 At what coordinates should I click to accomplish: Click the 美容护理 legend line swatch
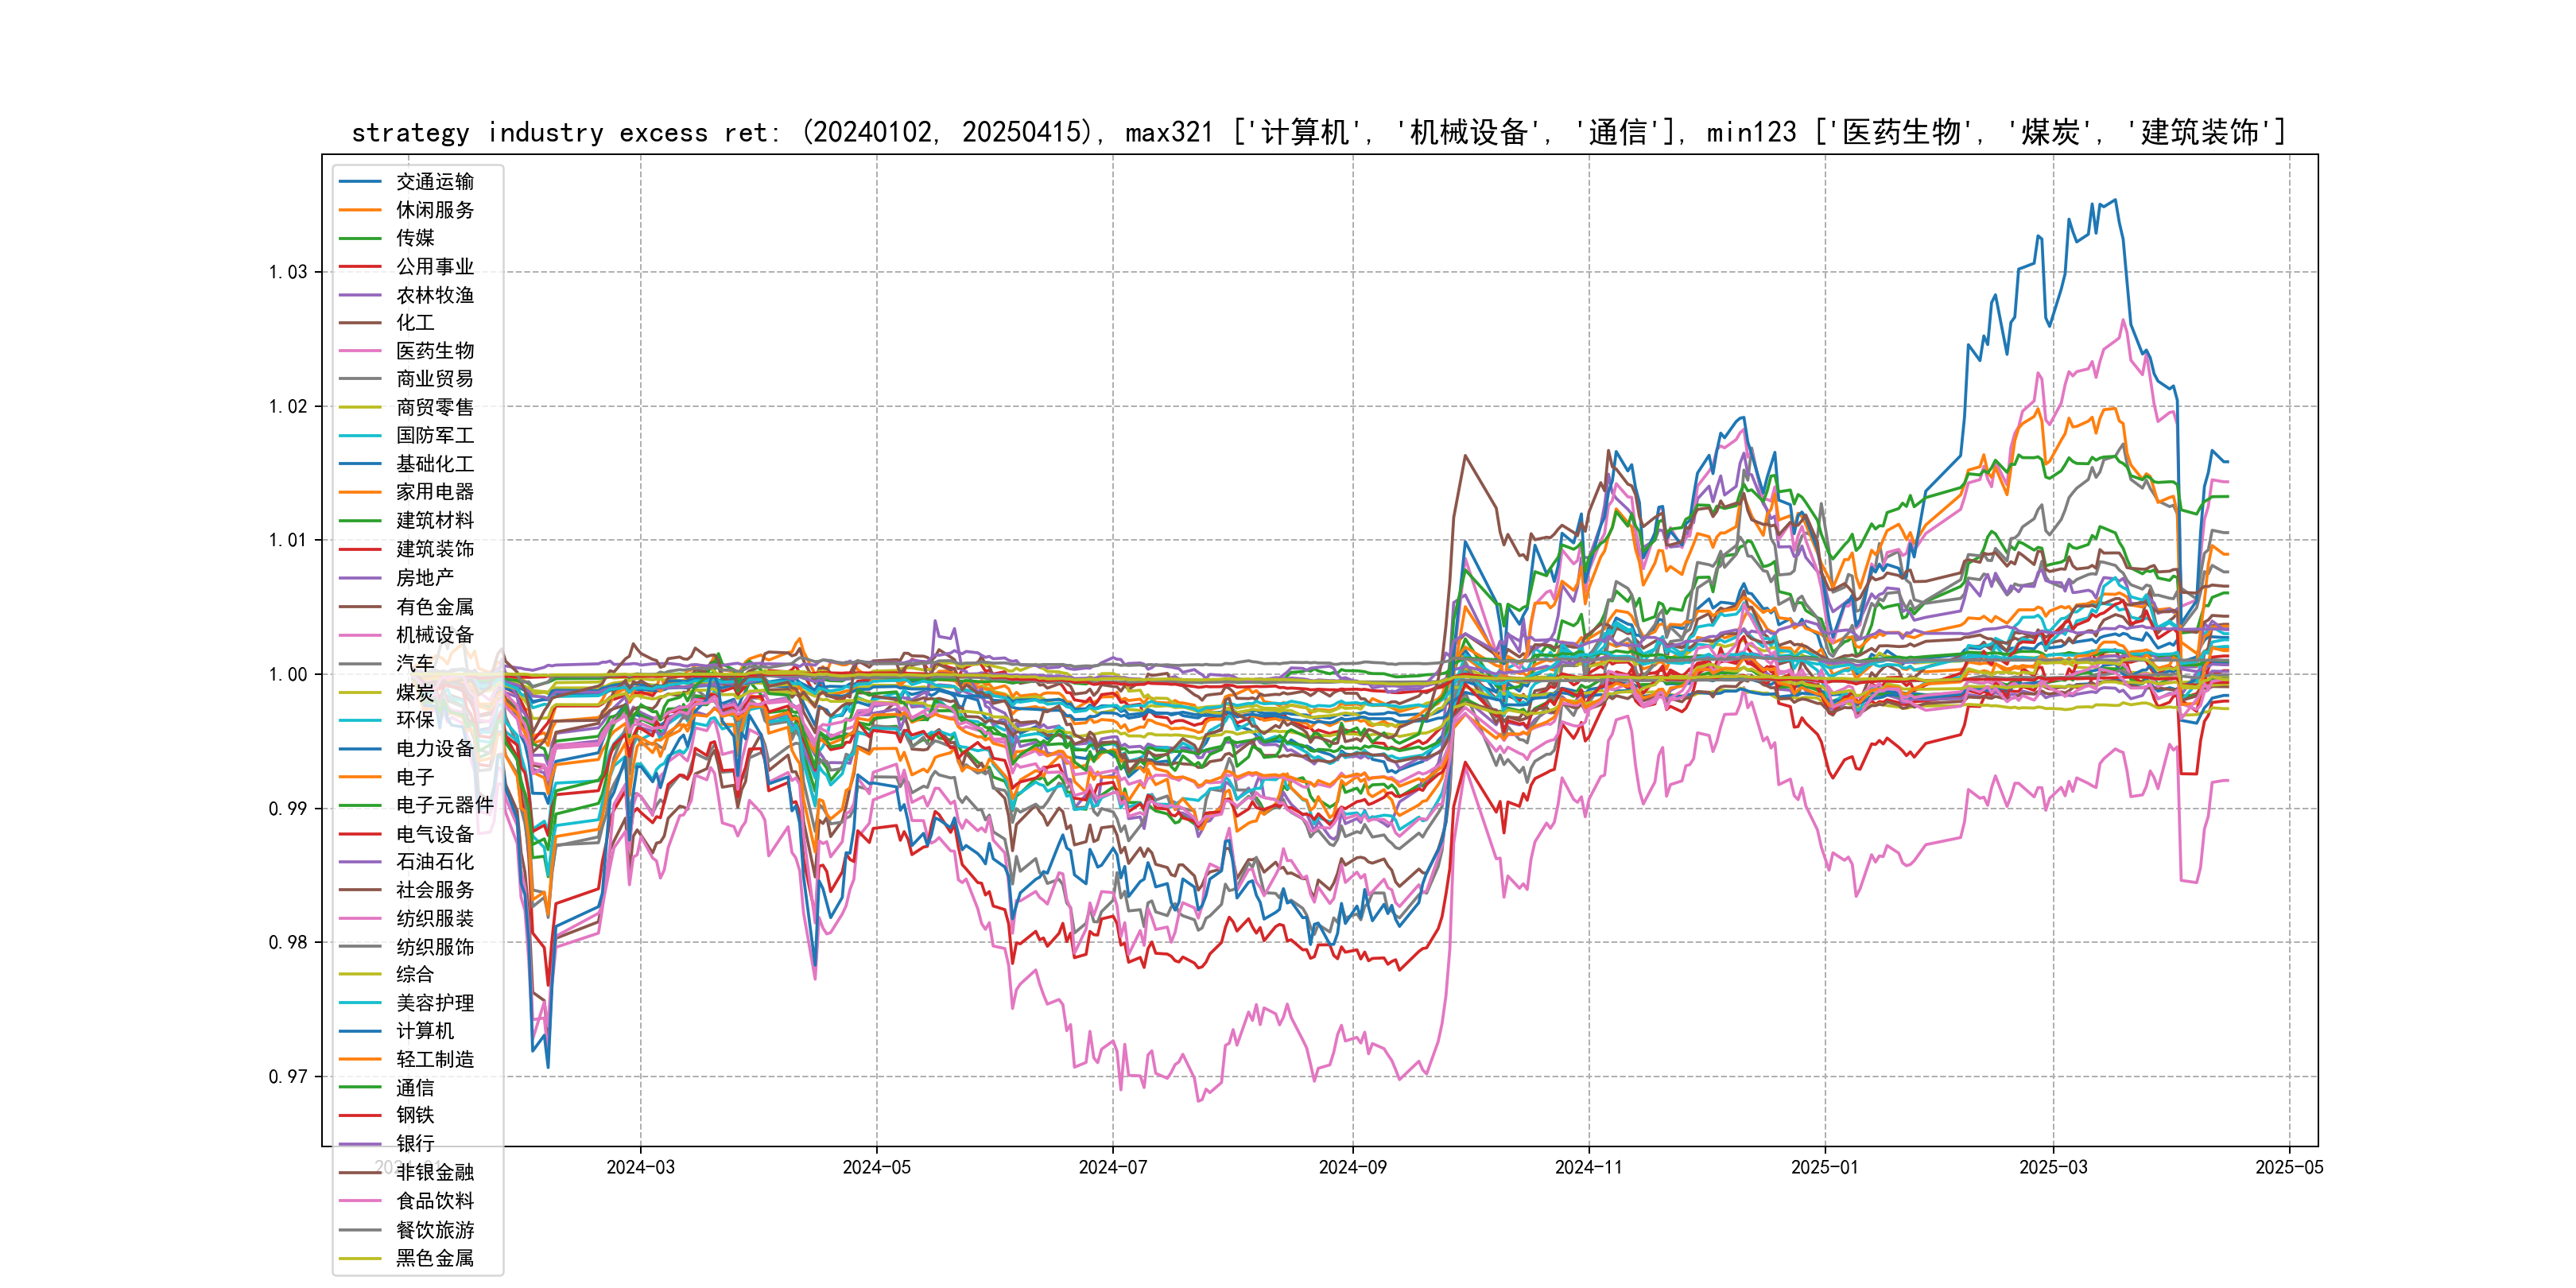coord(360,1003)
